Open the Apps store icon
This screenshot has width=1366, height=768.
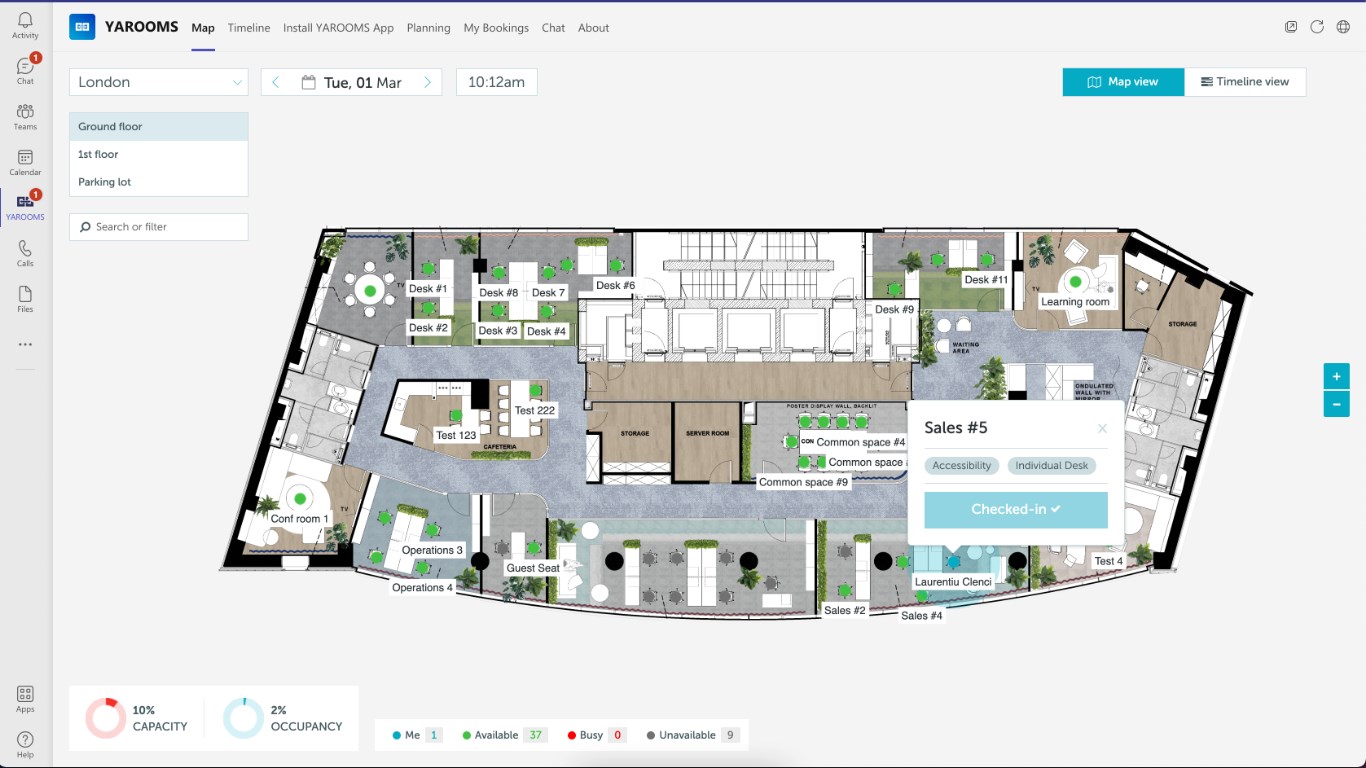click(x=25, y=694)
